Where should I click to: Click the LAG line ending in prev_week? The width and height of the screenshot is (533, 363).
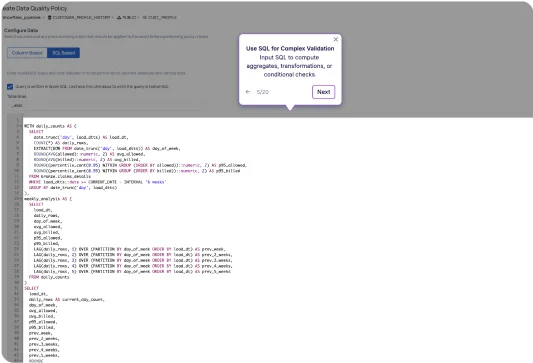130,249
